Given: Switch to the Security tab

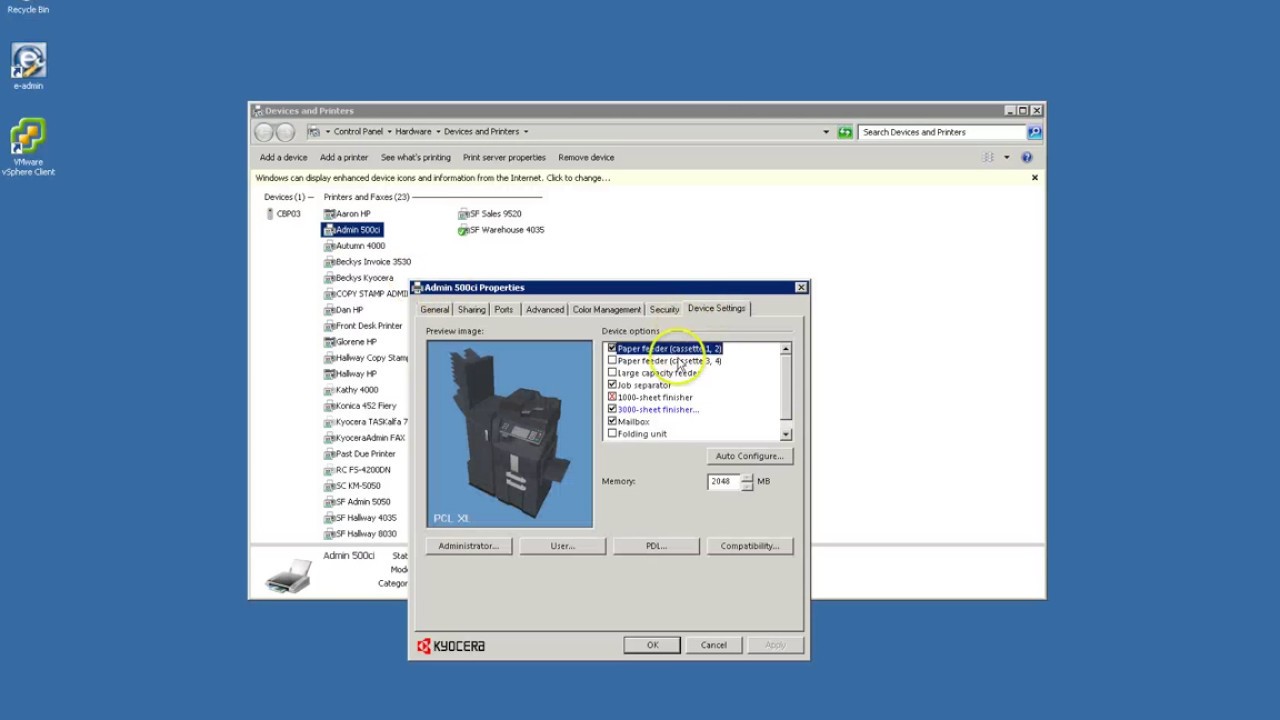Looking at the screenshot, I should point(664,310).
